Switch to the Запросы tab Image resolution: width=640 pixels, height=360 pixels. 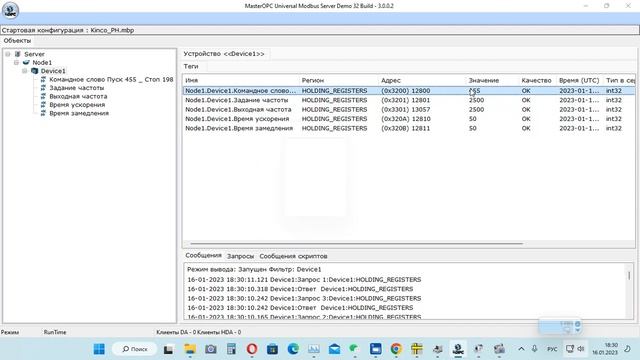click(x=240, y=256)
